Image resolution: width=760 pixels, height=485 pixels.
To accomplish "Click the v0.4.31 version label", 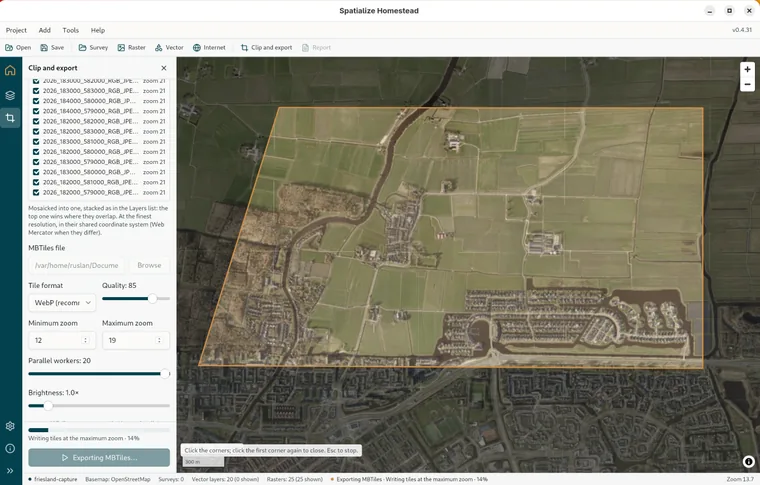I will coord(742,30).
